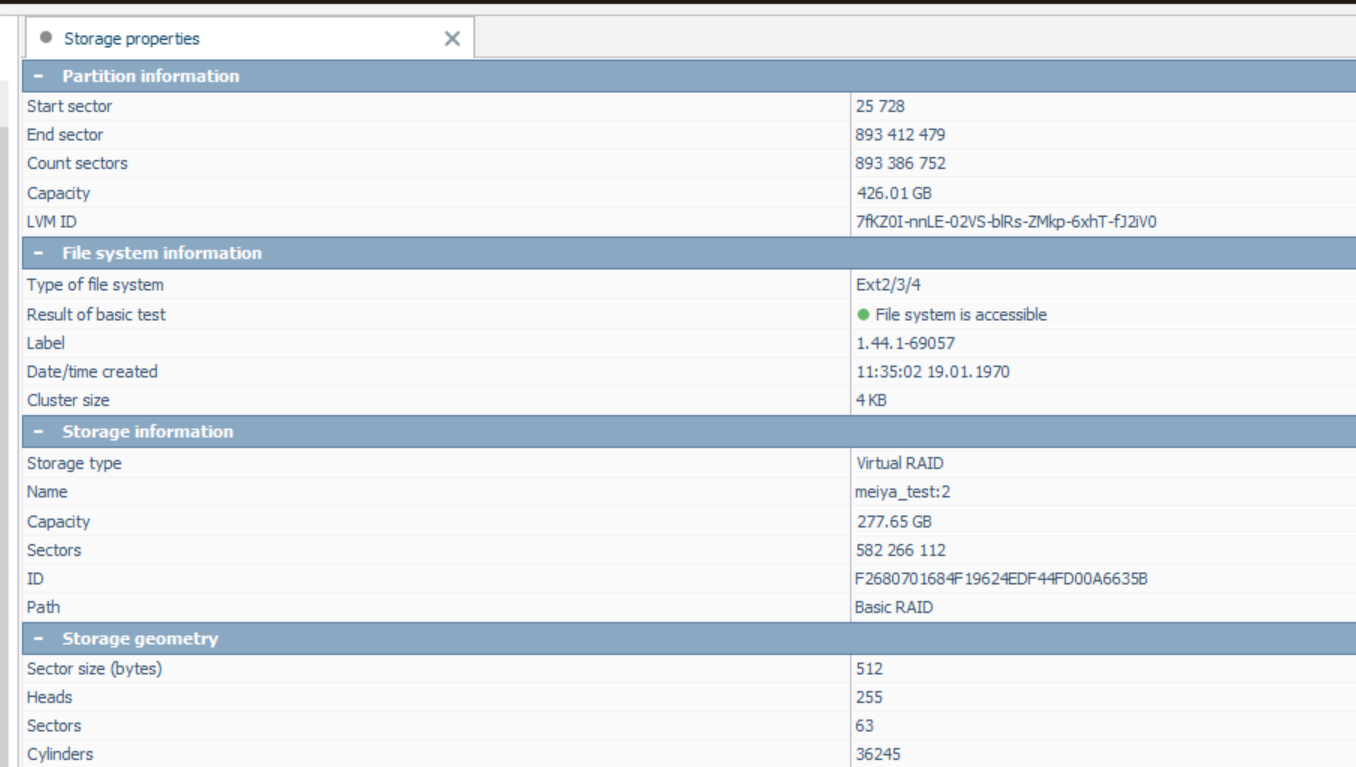Select the storage ID value F2680701684F...
Image resolution: width=1356 pixels, height=767 pixels.
click(1001, 578)
